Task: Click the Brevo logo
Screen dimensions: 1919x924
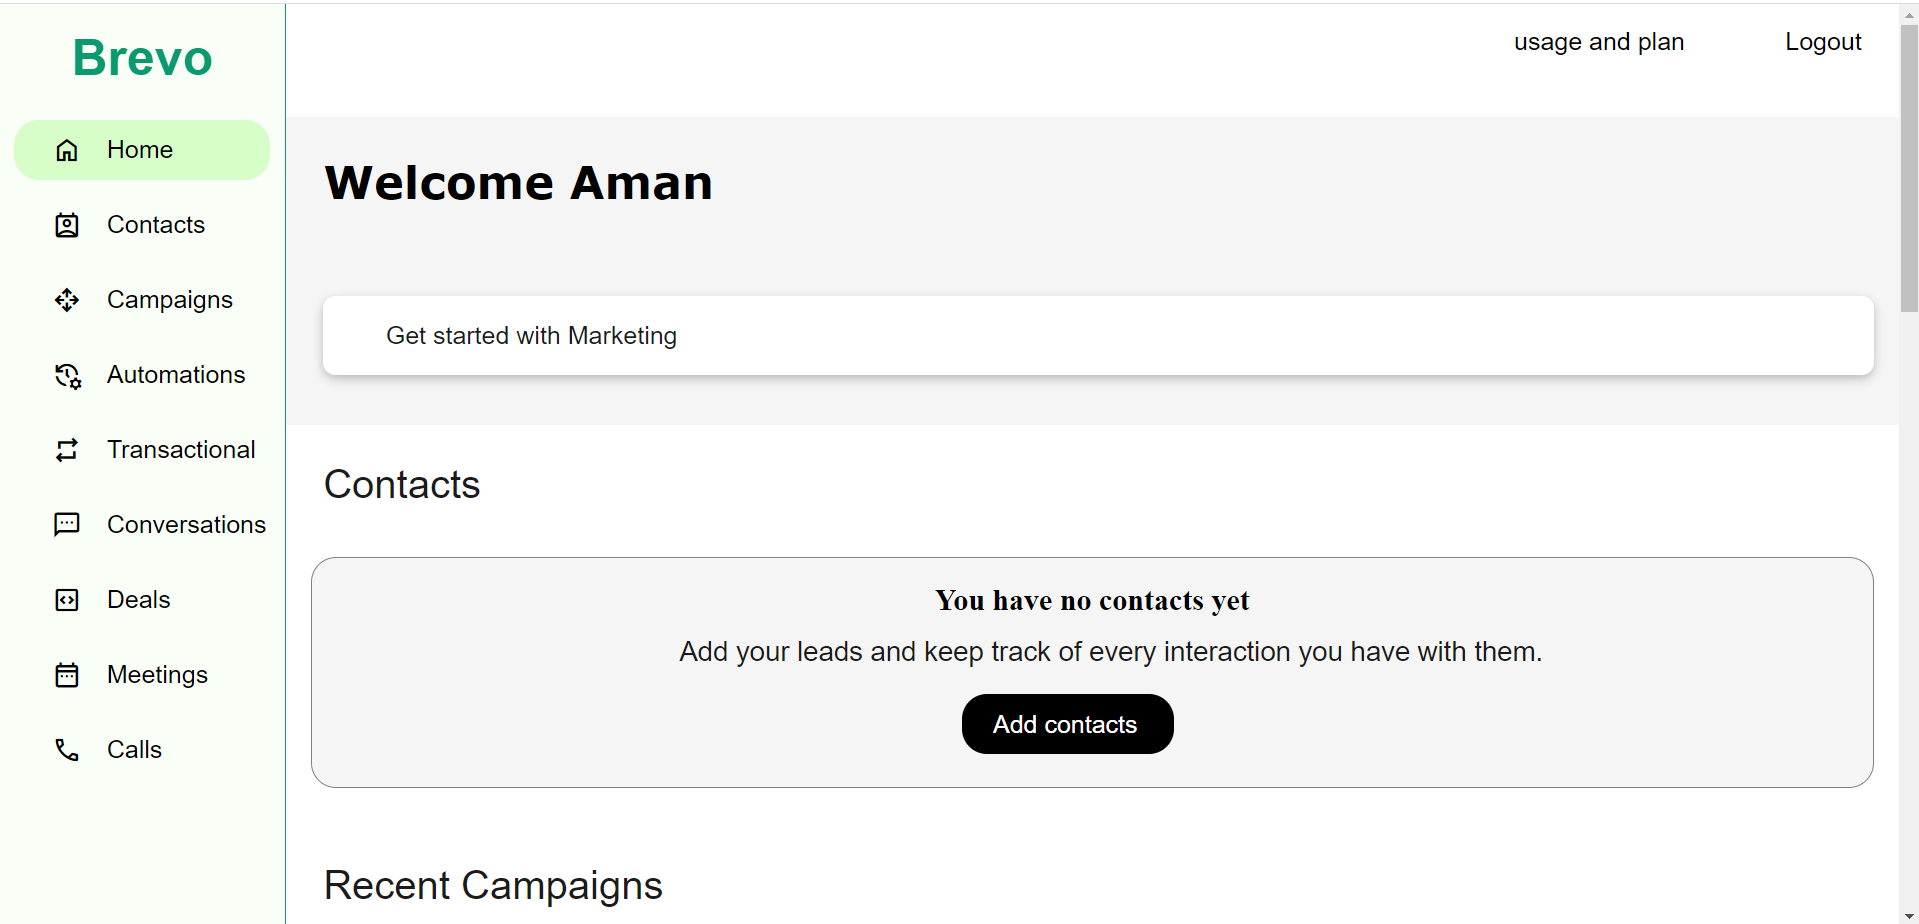Action: pyautogui.click(x=141, y=57)
